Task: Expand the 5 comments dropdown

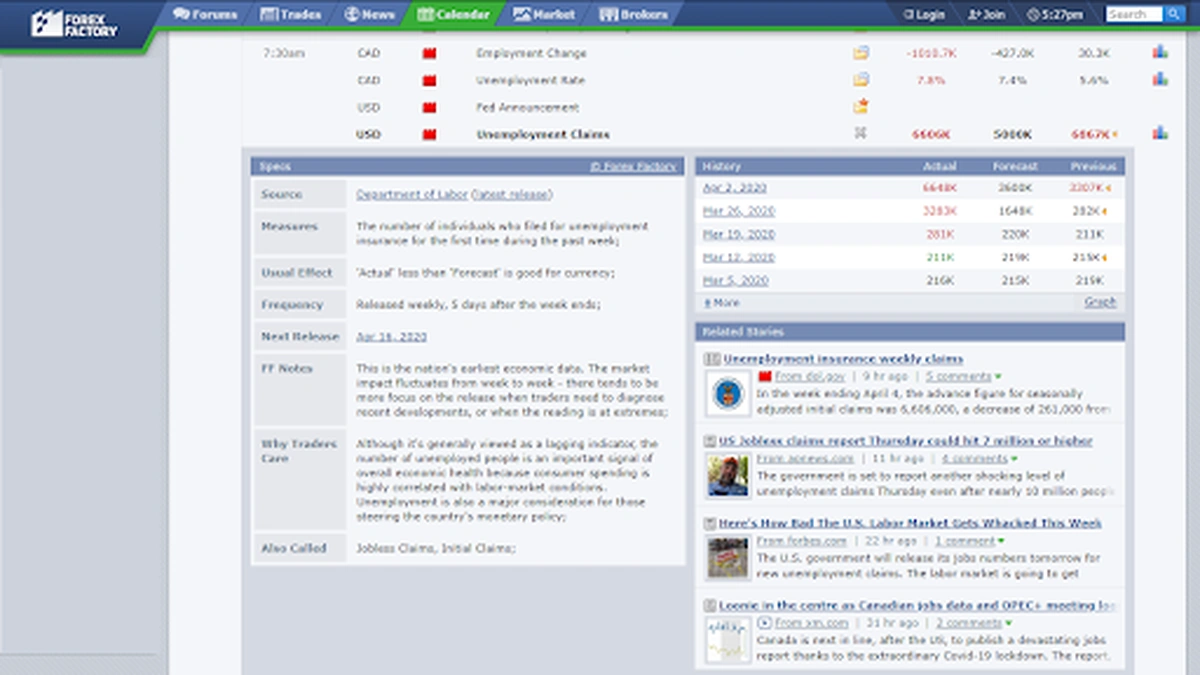Action: pos(962,377)
